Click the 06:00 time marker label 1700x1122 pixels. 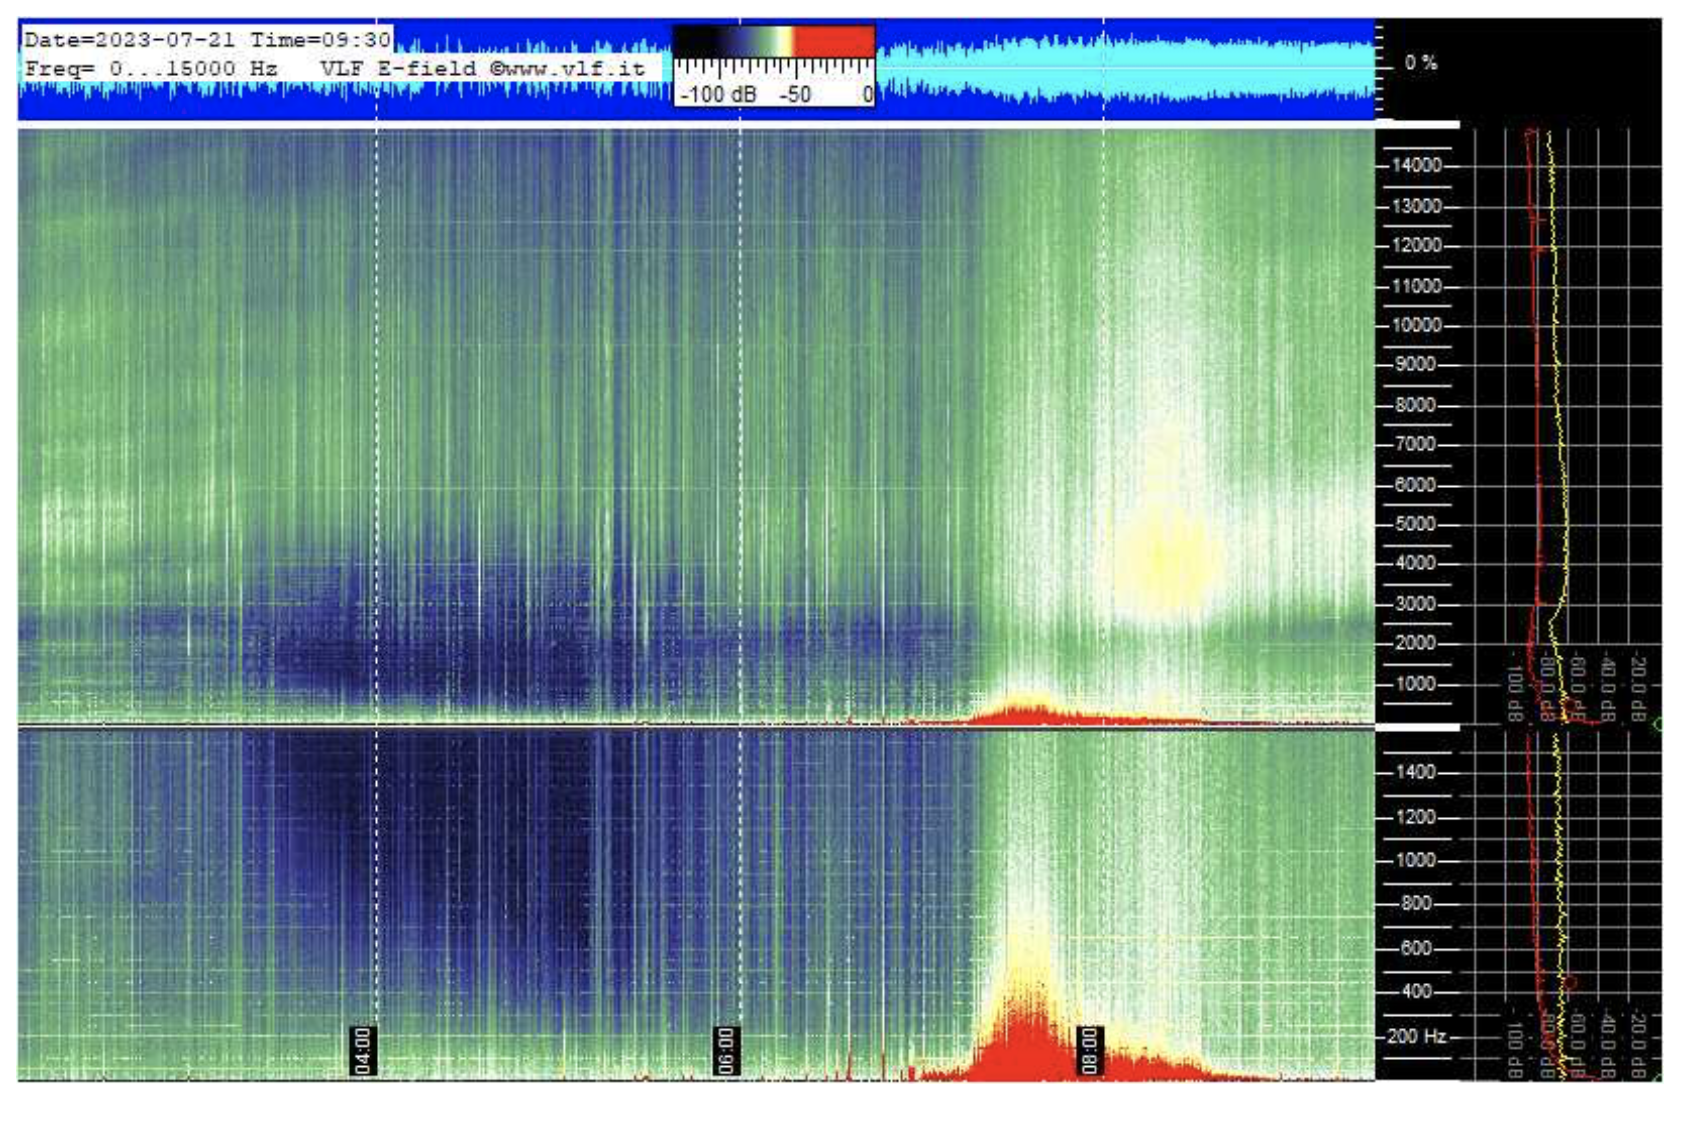(x=726, y=1050)
